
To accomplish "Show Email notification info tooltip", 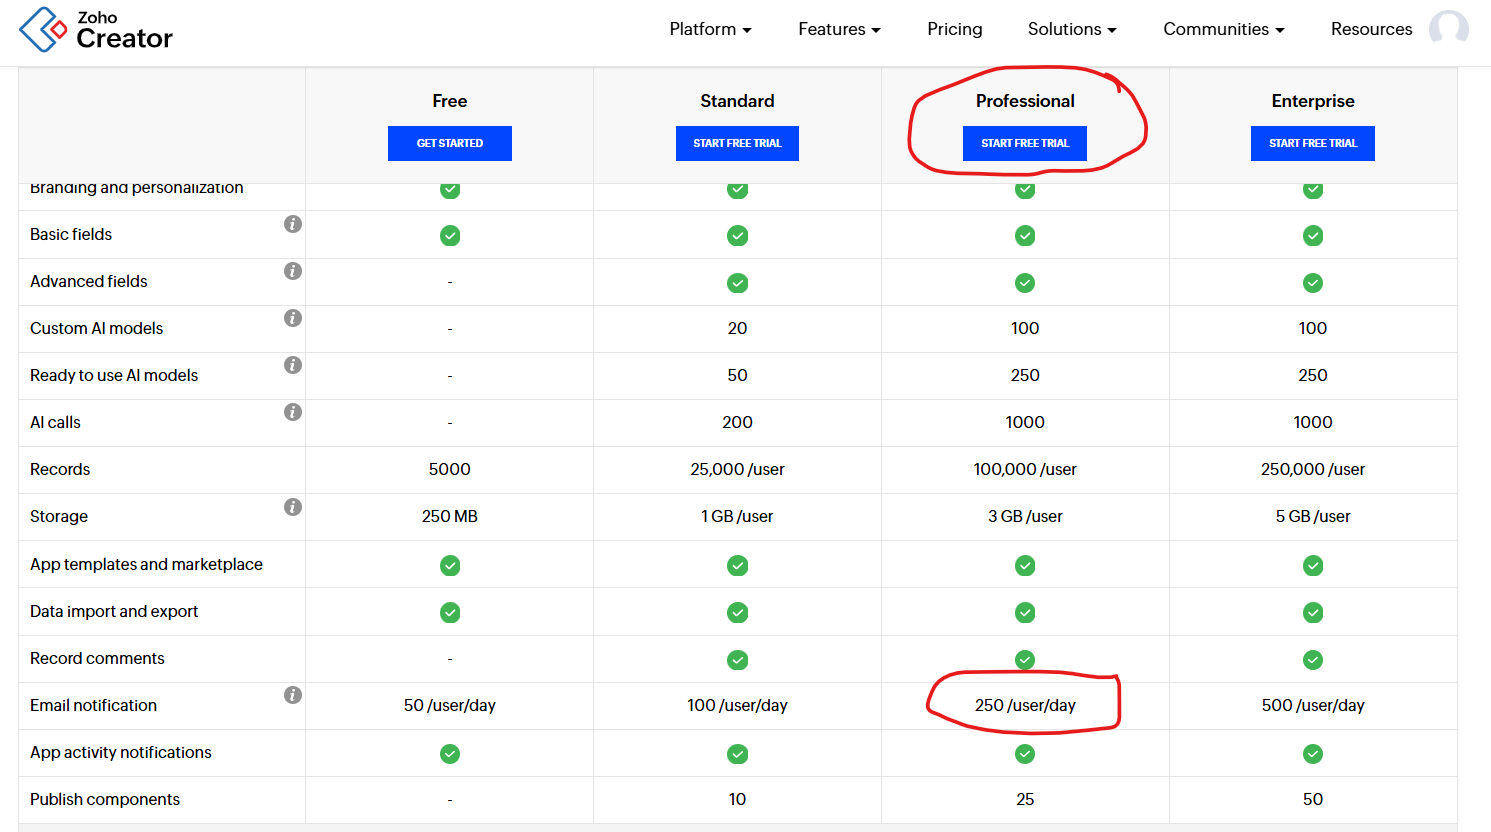I will 293,695.
